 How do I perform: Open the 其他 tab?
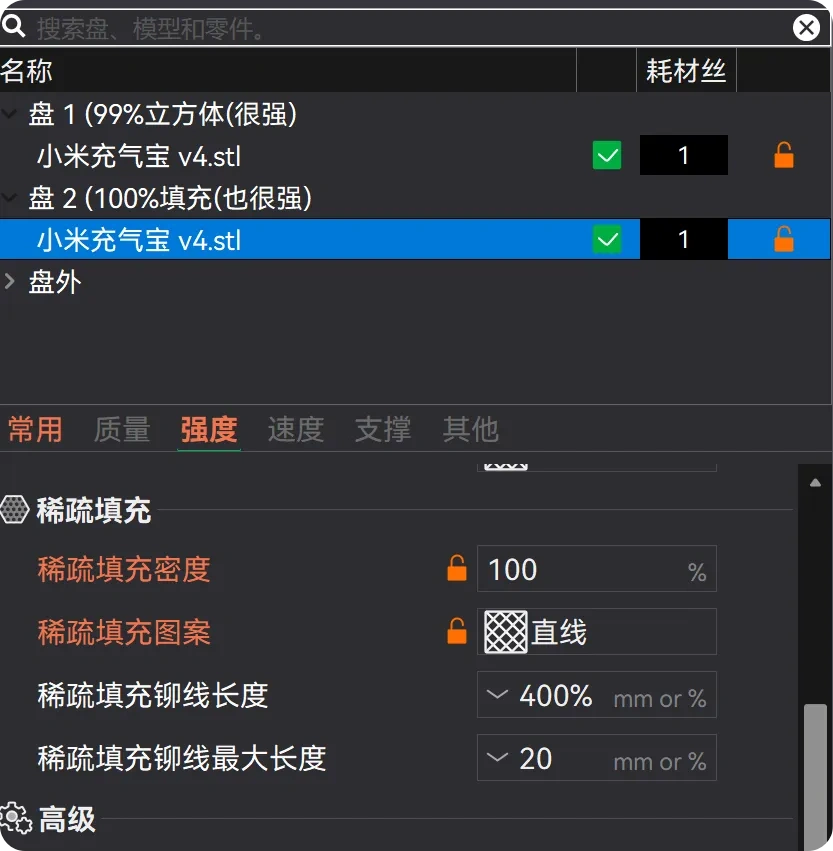[x=470, y=429]
